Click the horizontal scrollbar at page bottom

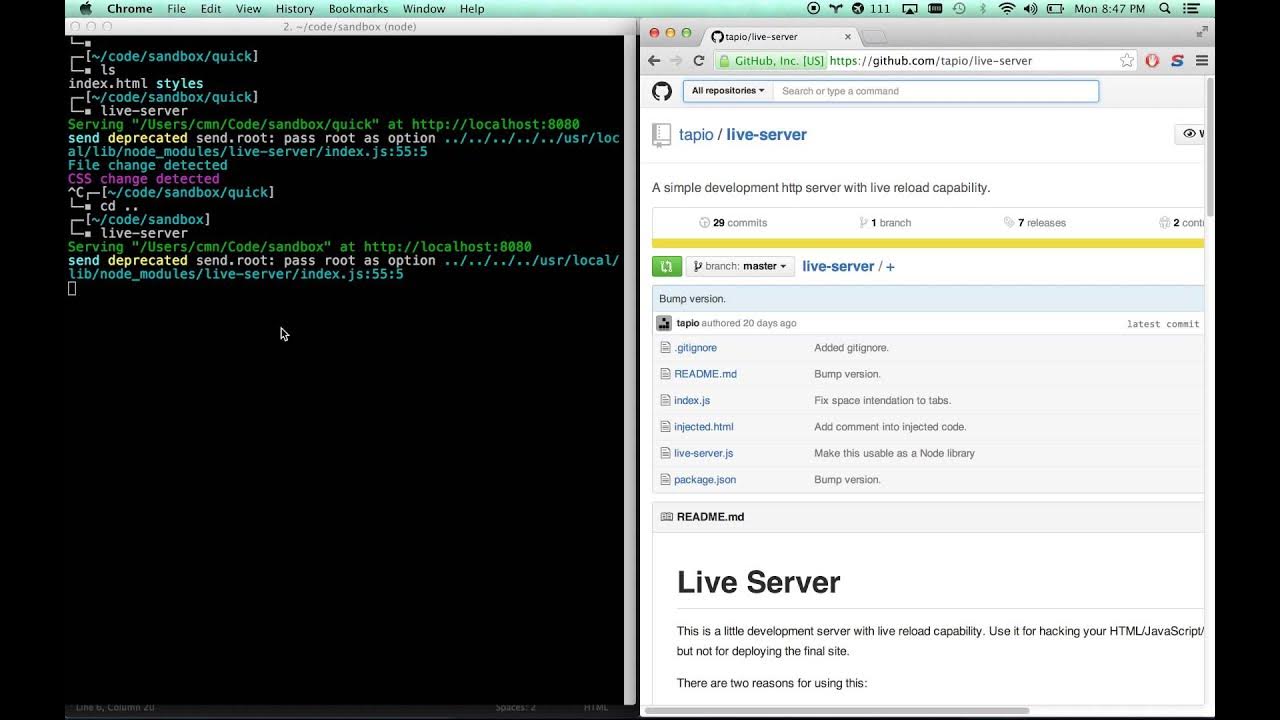point(835,711)
